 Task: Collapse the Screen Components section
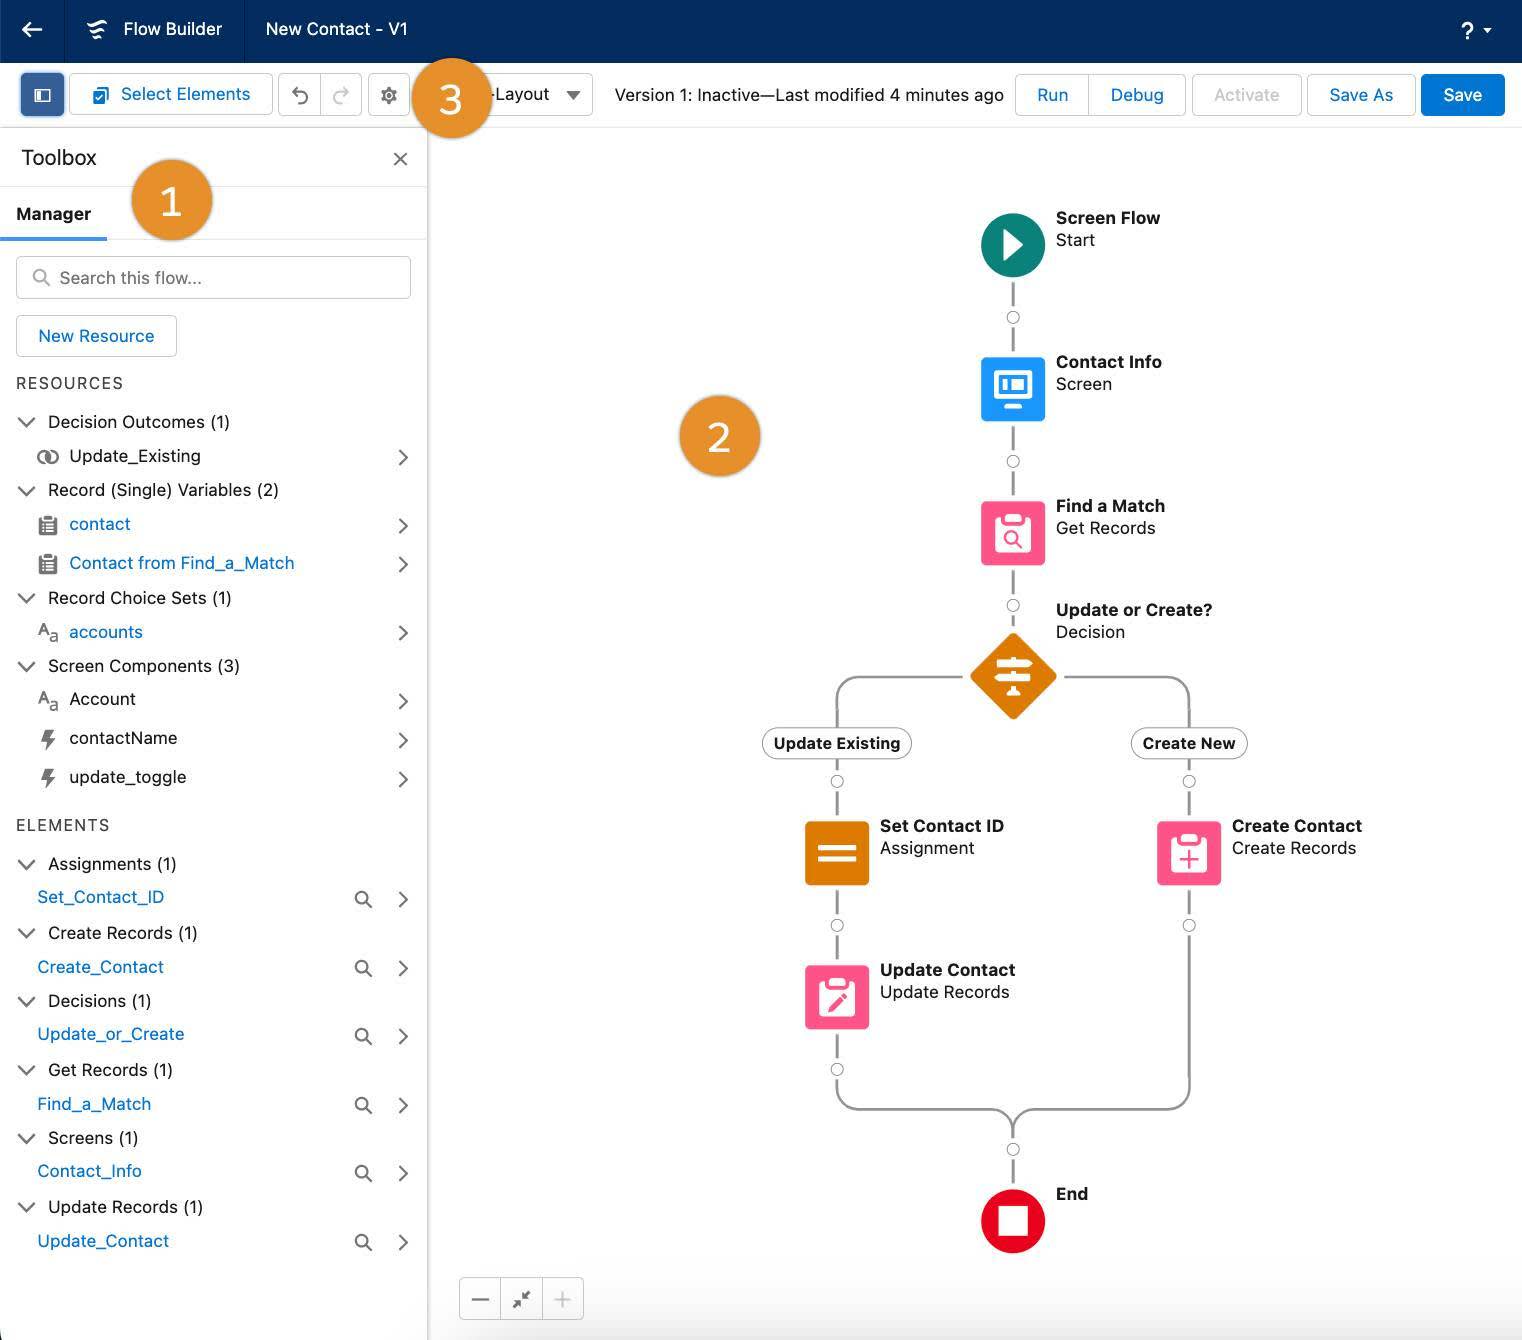coord(27,665)
